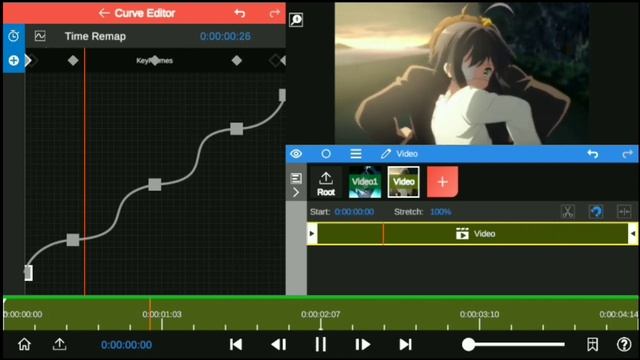Go up to Root group
This screenshot has width=640, height=360.
point(326,184)
